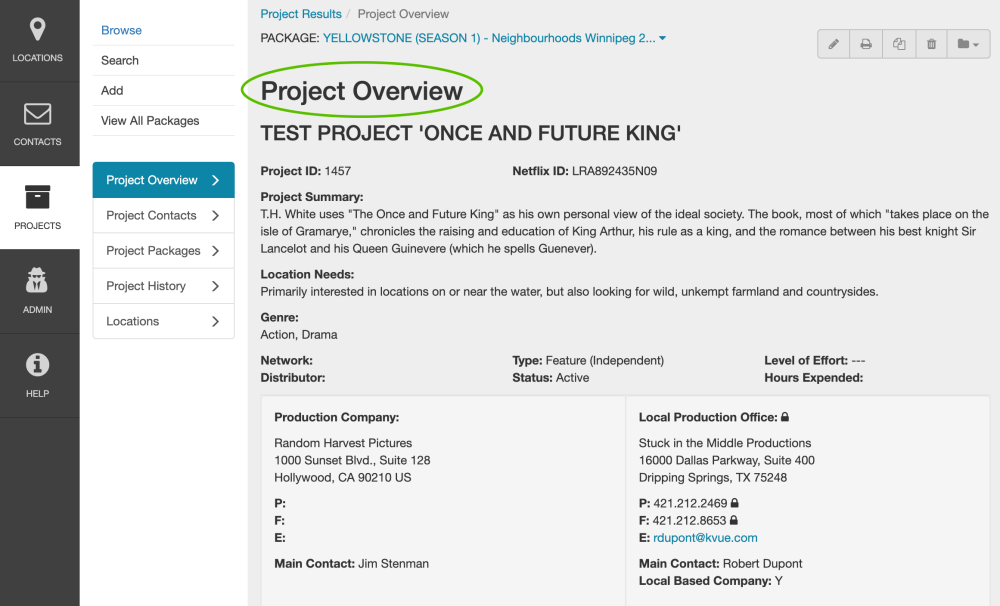The width and height of the screenshot is (1000, 606).
Task: Open the Locations section in the dark sidebar
Action: click(38, 41)
